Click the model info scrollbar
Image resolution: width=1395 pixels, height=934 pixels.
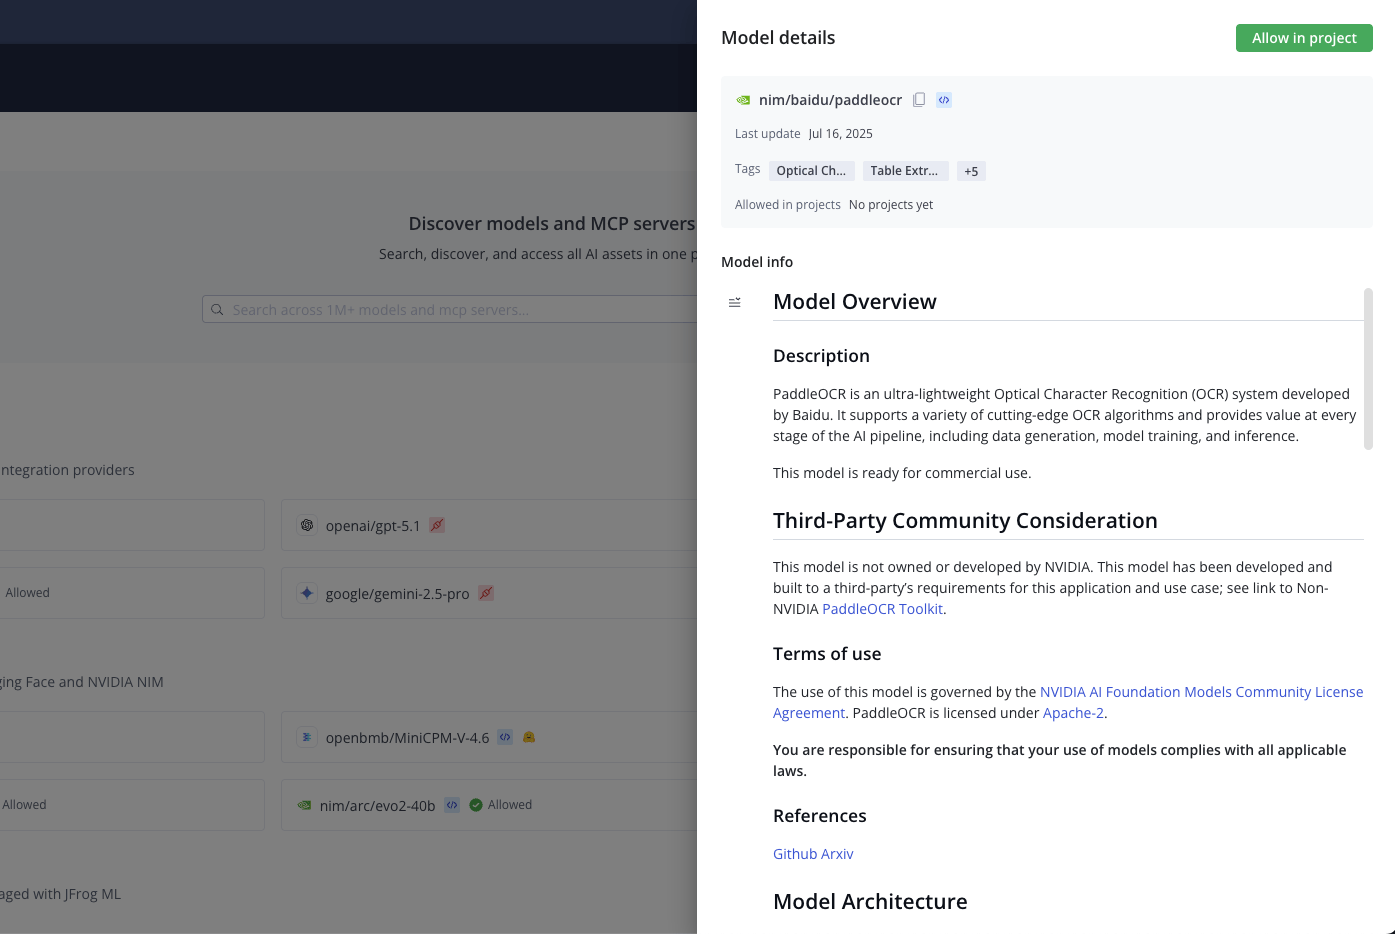pyautogui.click(x=1368, y=369)
